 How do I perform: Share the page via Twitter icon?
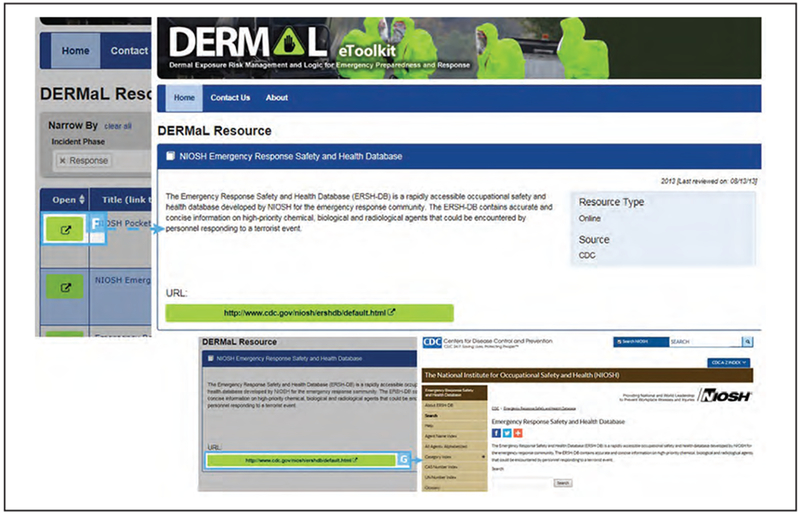(506, 433)
